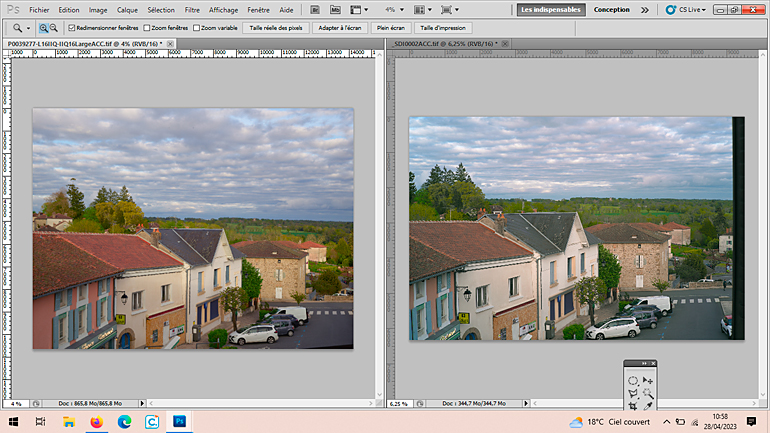
Task: Open right document status info arrow
Action: click(526, 404)
